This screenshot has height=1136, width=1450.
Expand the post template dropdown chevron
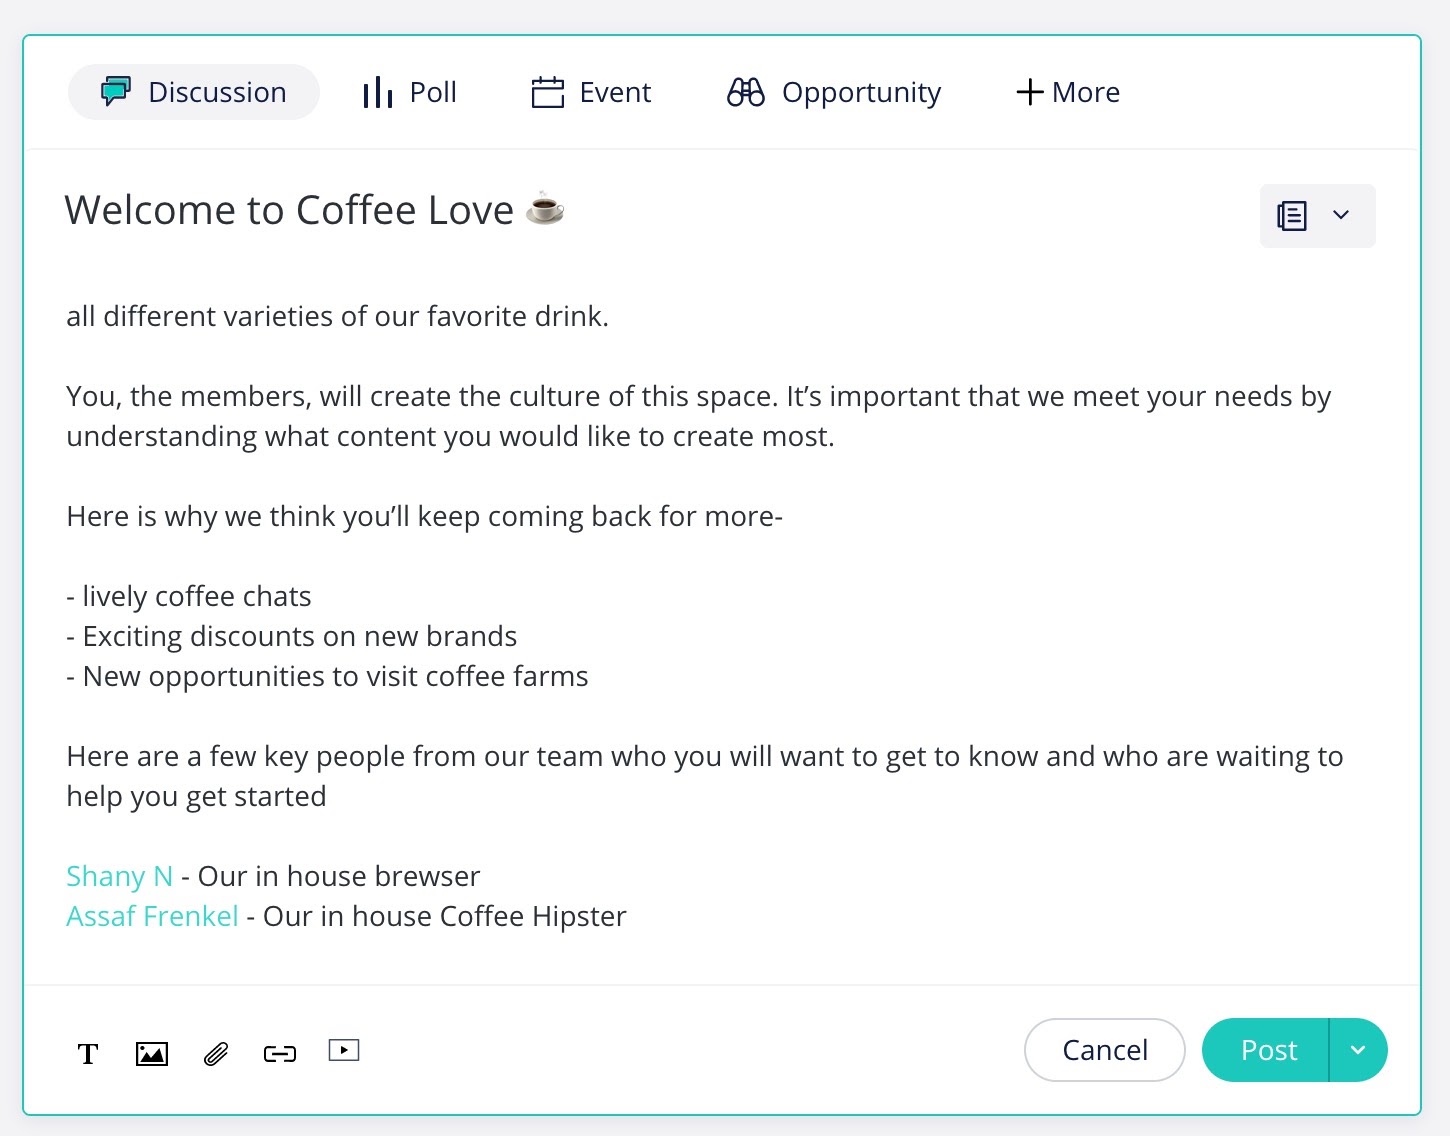(x=1341, y=215)
